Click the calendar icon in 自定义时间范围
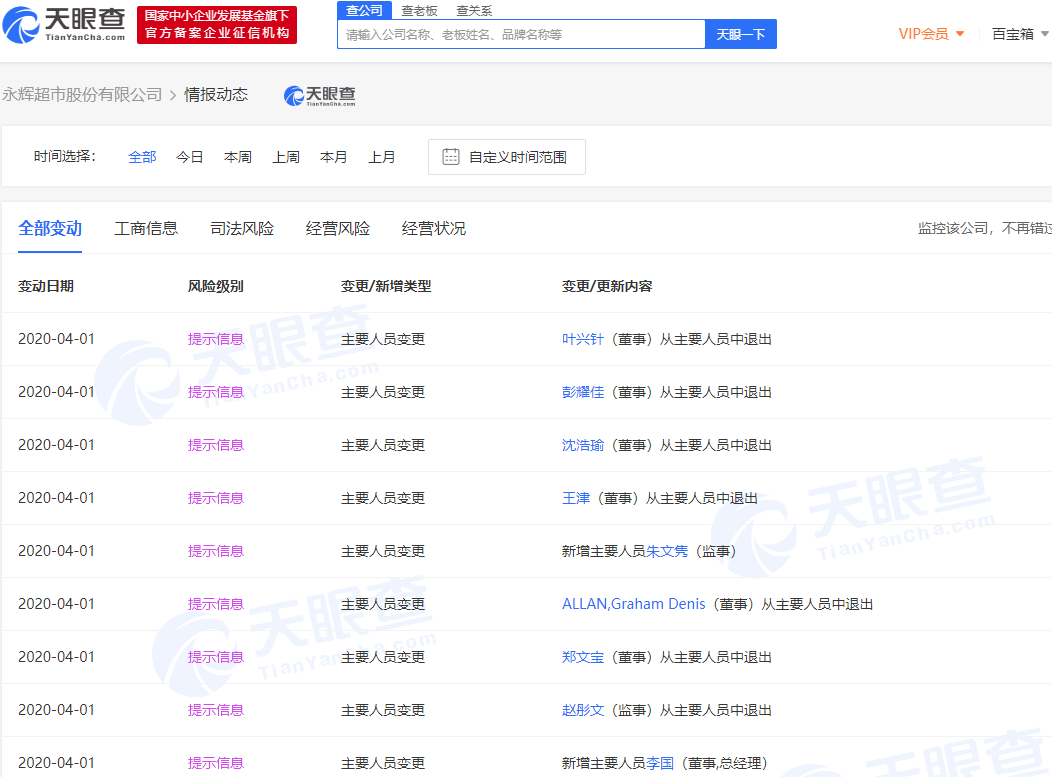1052x777 pixels. point(451,157)
